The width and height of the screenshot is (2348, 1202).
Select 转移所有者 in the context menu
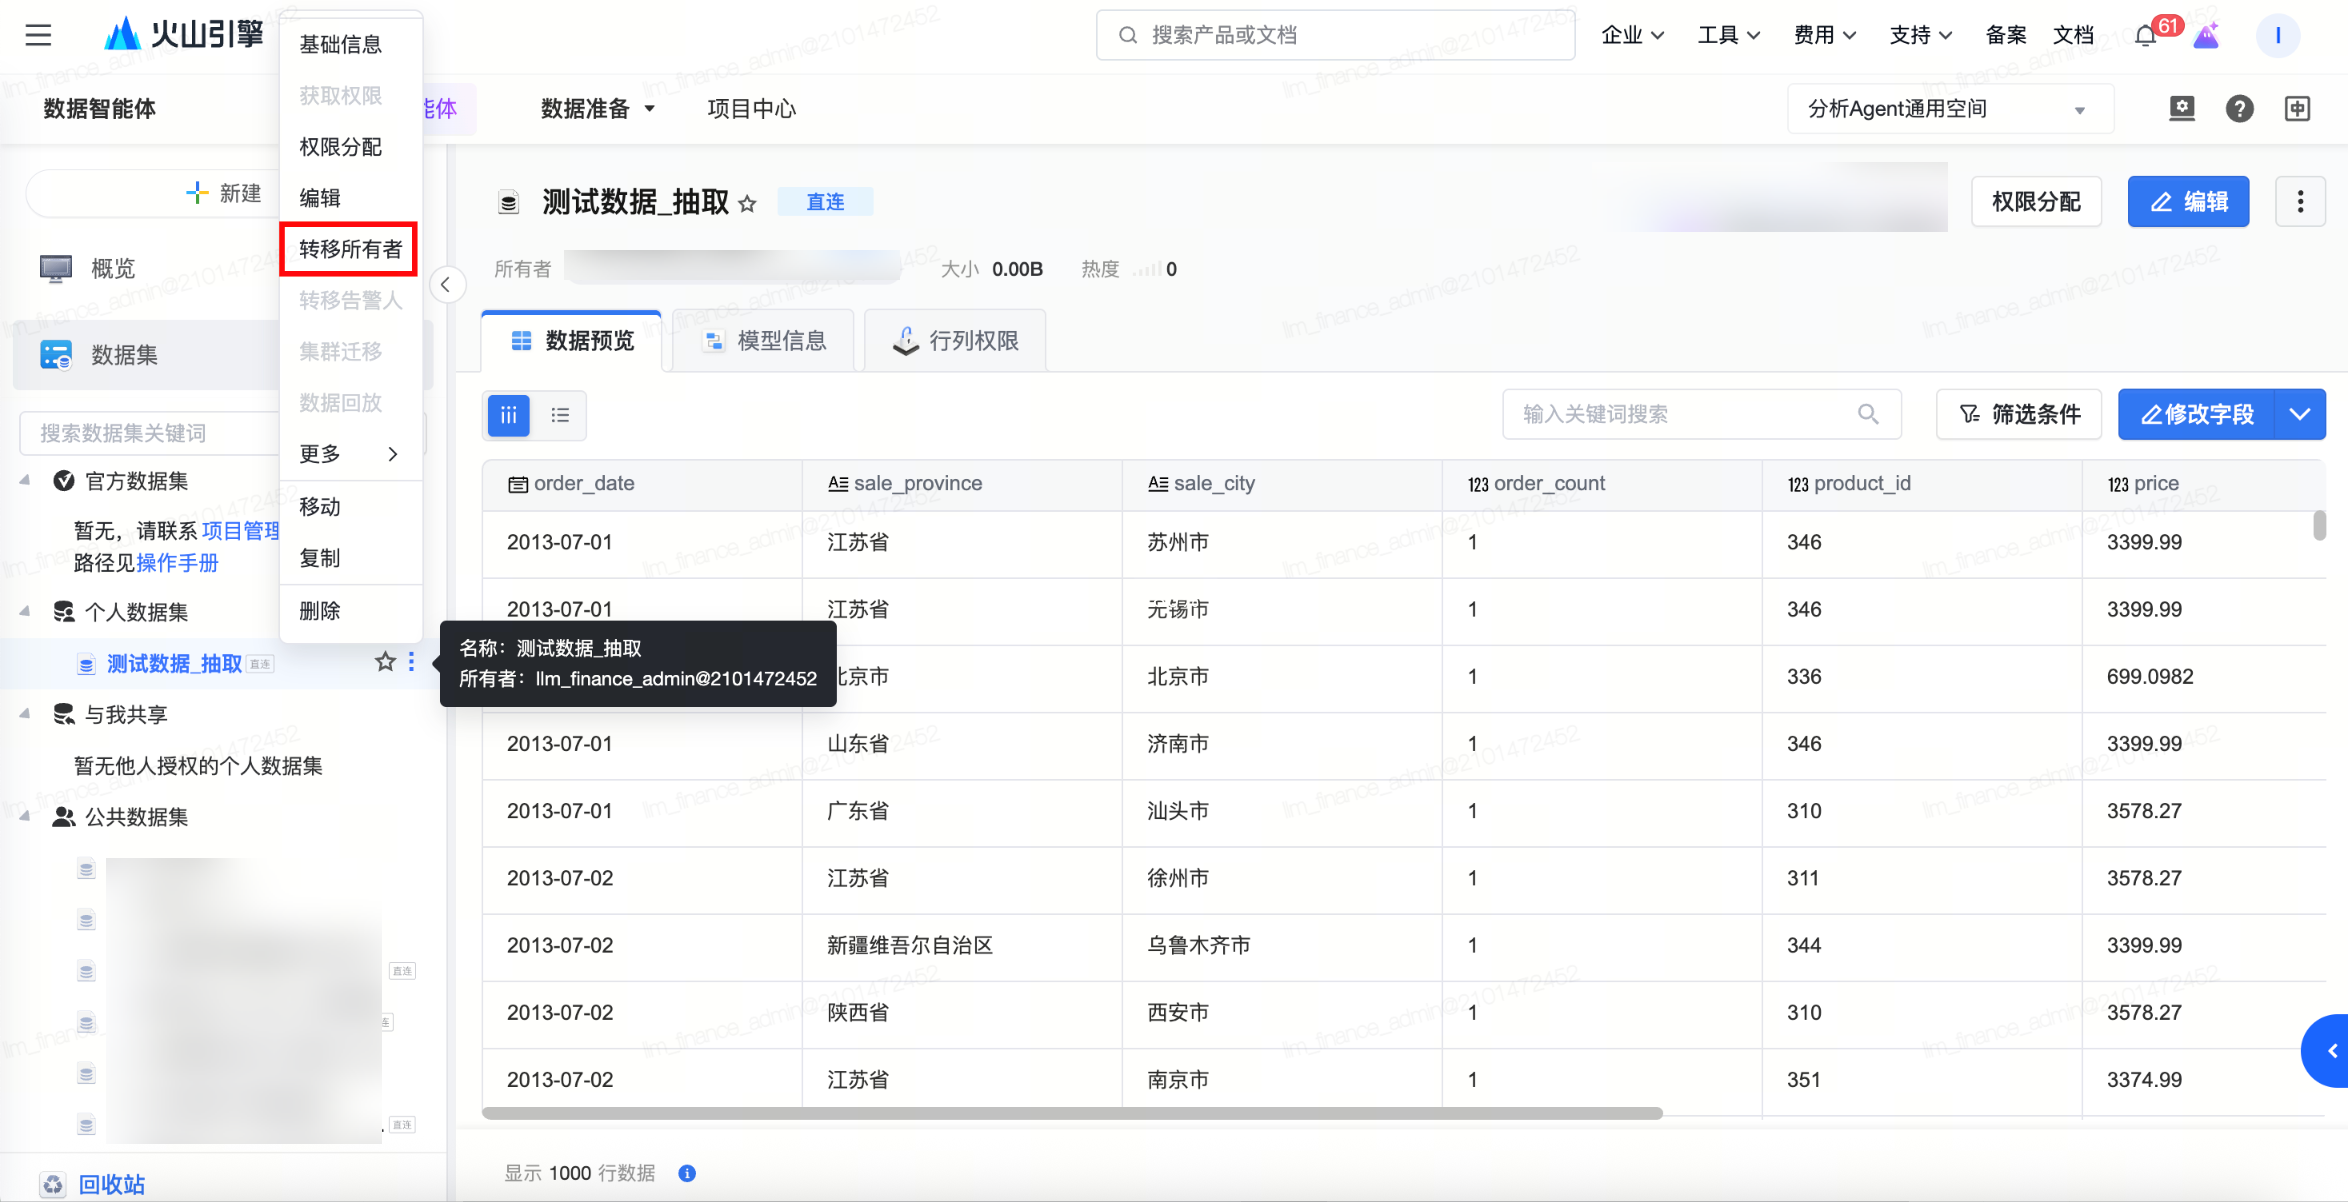(x=350, y=249)
